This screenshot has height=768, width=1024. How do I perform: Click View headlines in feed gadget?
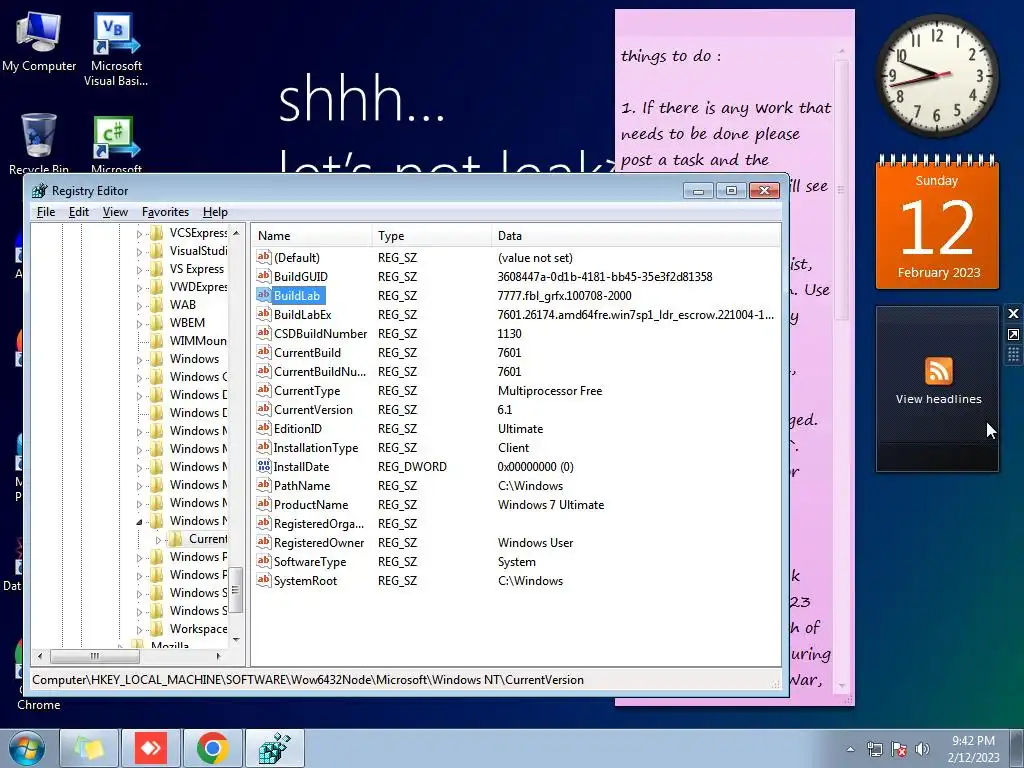click(938, 399)
